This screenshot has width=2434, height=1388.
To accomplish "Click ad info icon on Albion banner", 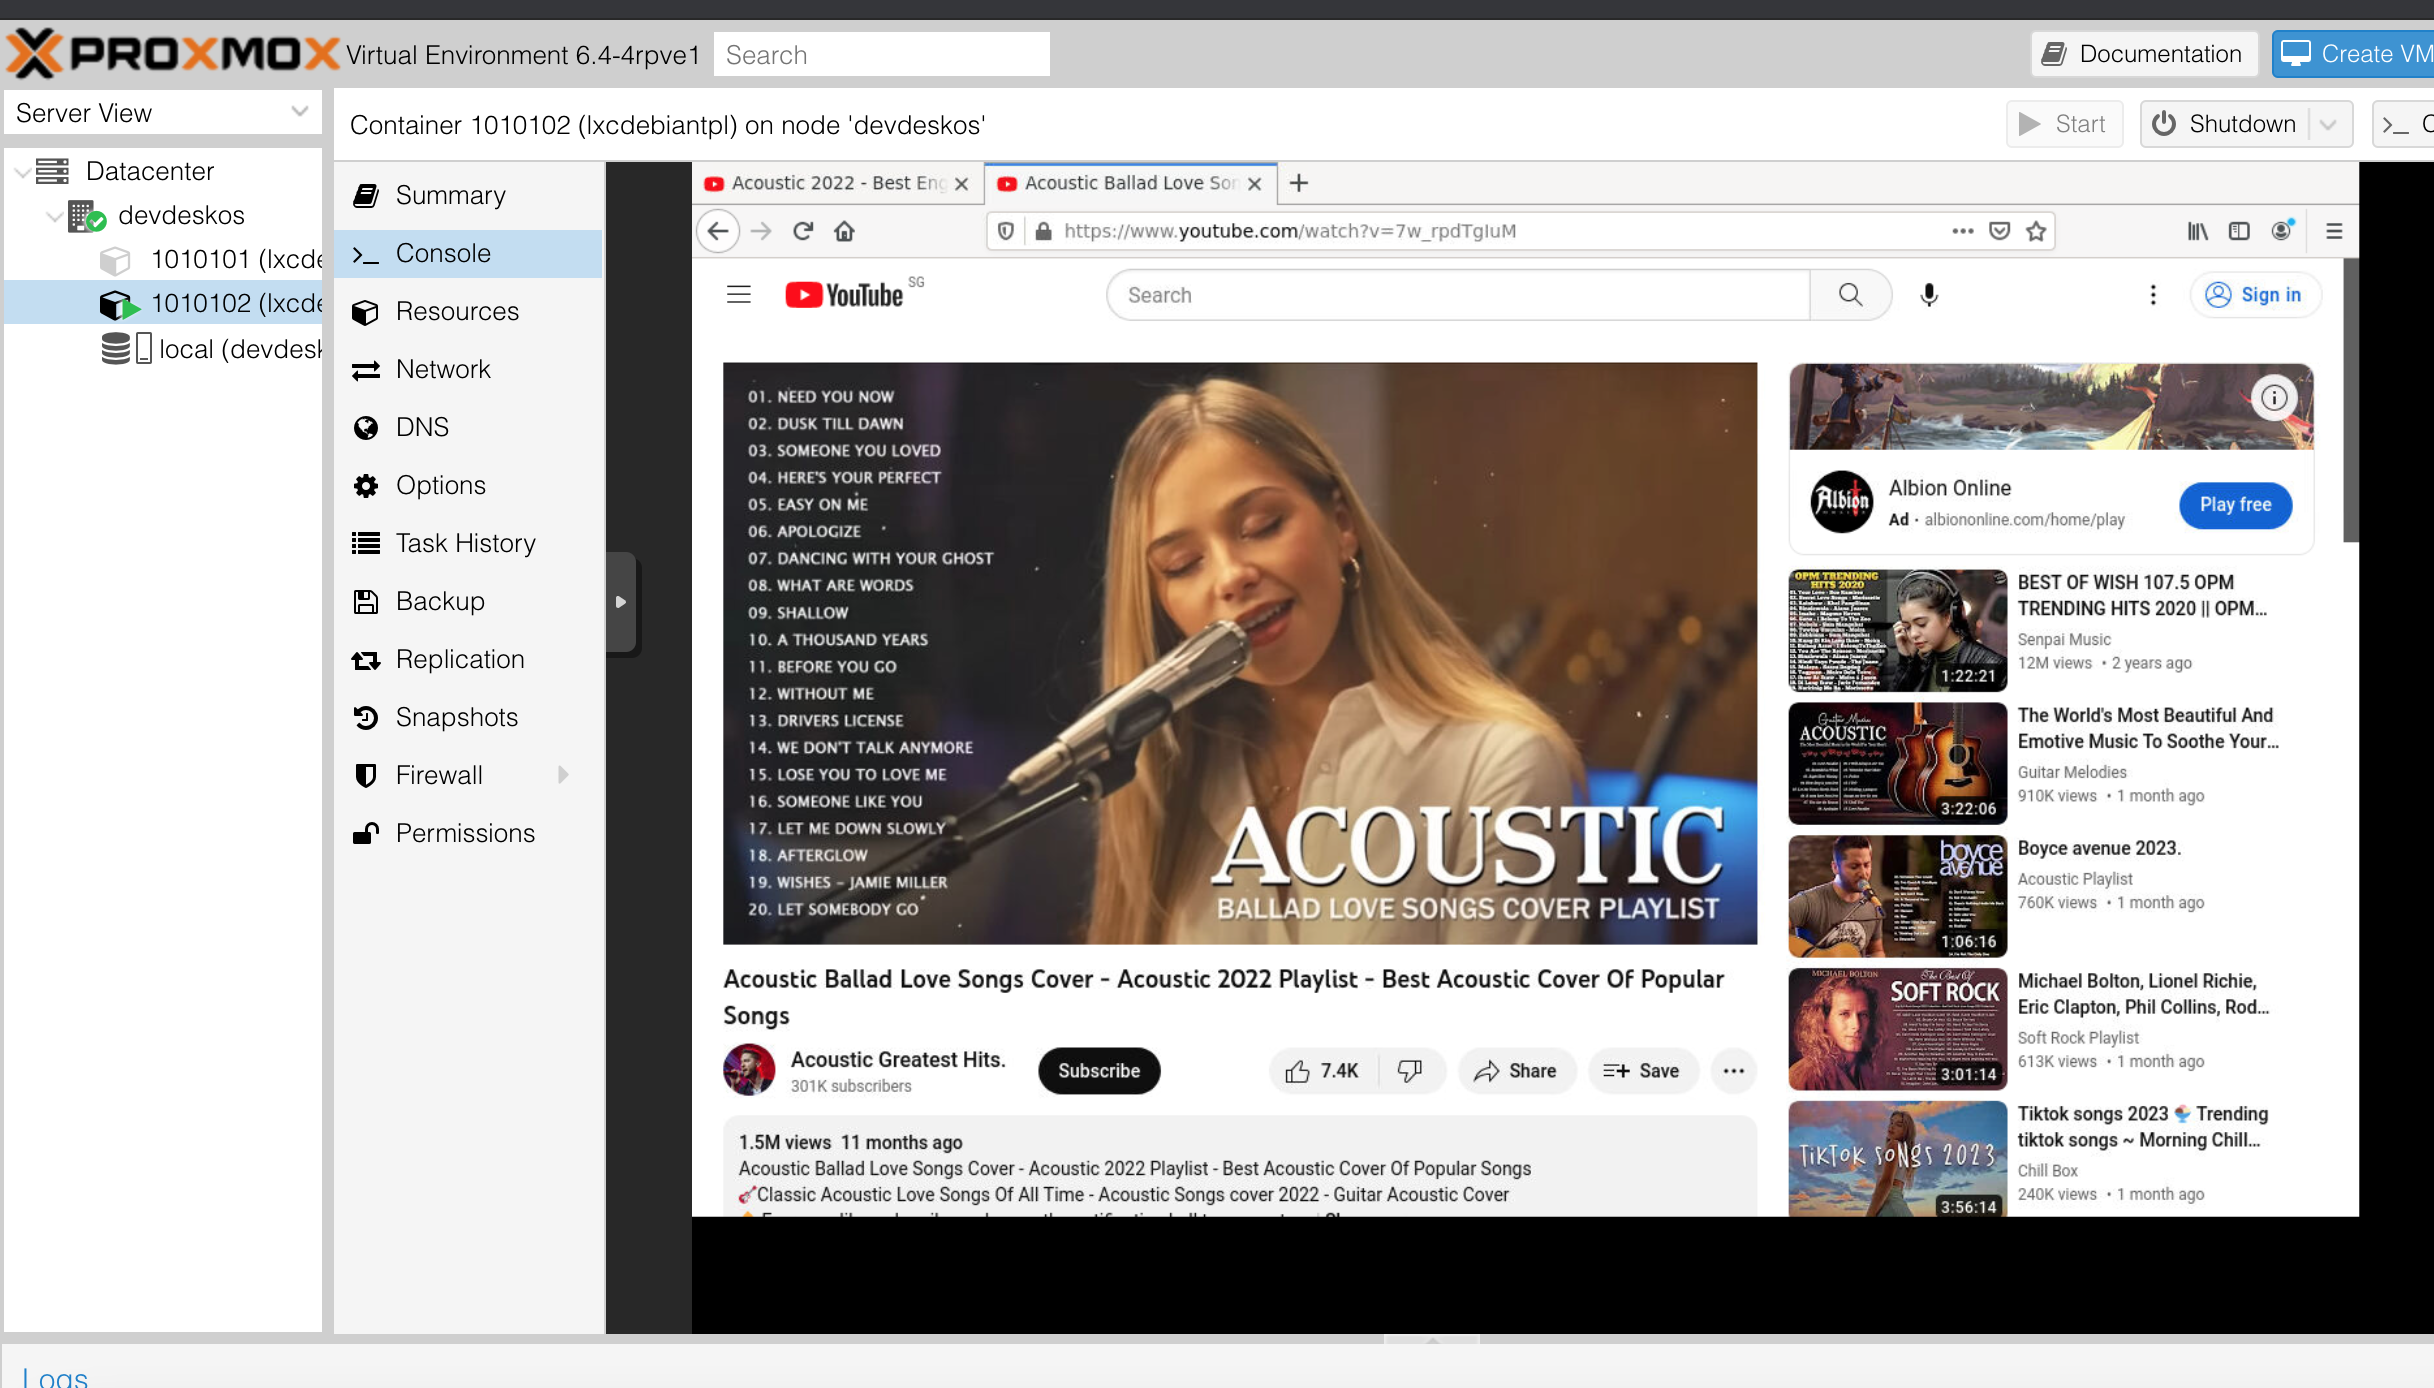I will pos(2275,398).
